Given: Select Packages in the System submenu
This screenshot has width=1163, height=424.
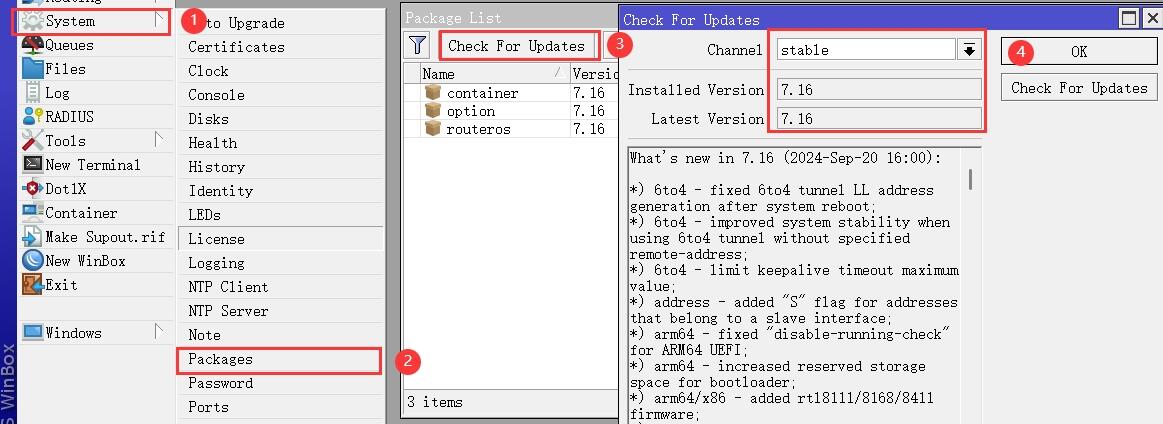Looking at the screenshot, I should pyautogui.click(x=279, y=360).
